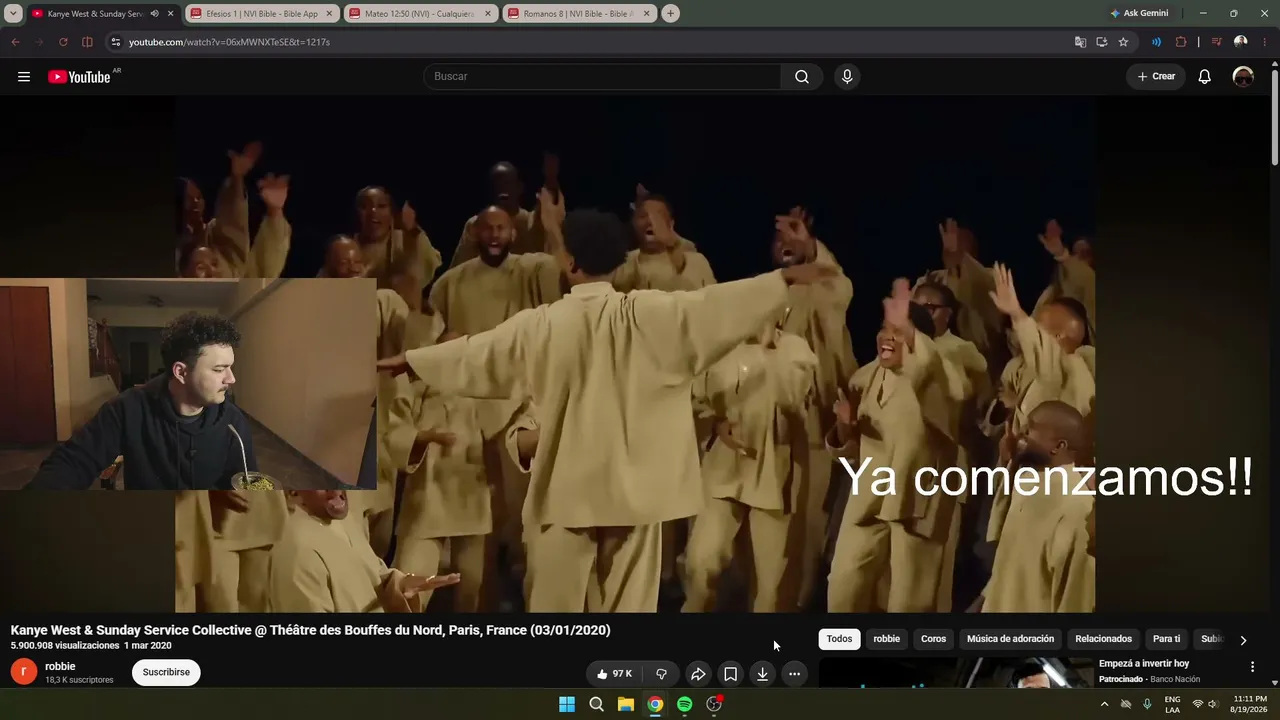Switch the ENG LAA input language
This screenshot has width=1280, height=720.
coord(1173,704)
